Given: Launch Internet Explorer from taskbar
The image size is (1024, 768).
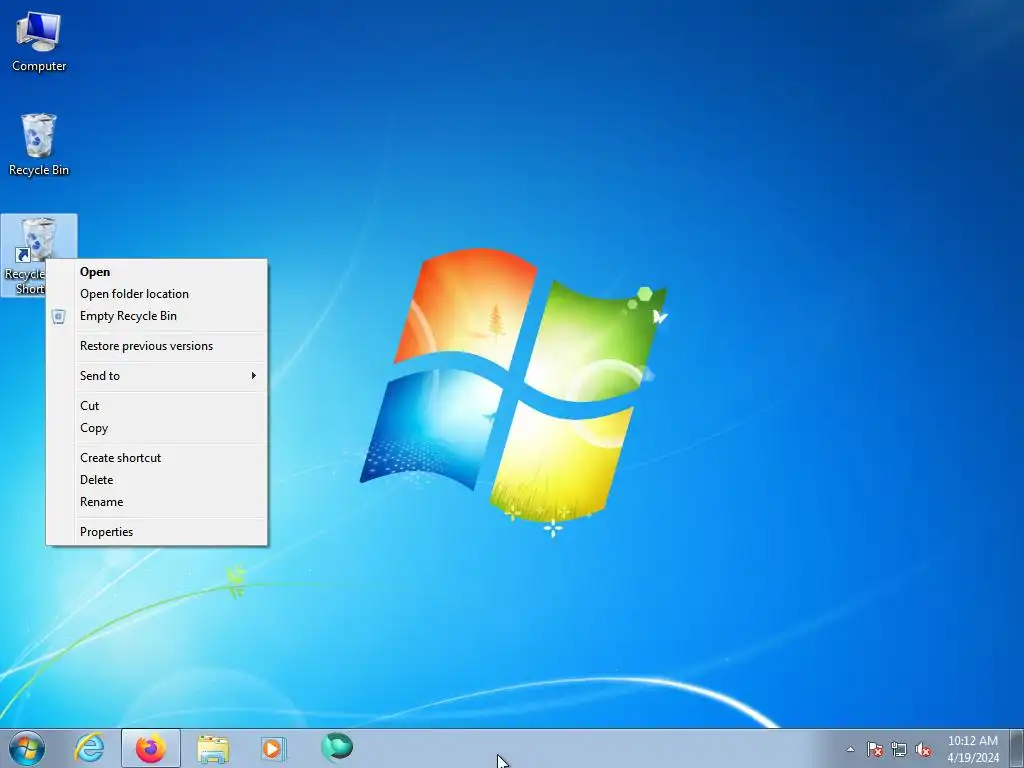Looking at the screenshot, I should tap(89, 748).
